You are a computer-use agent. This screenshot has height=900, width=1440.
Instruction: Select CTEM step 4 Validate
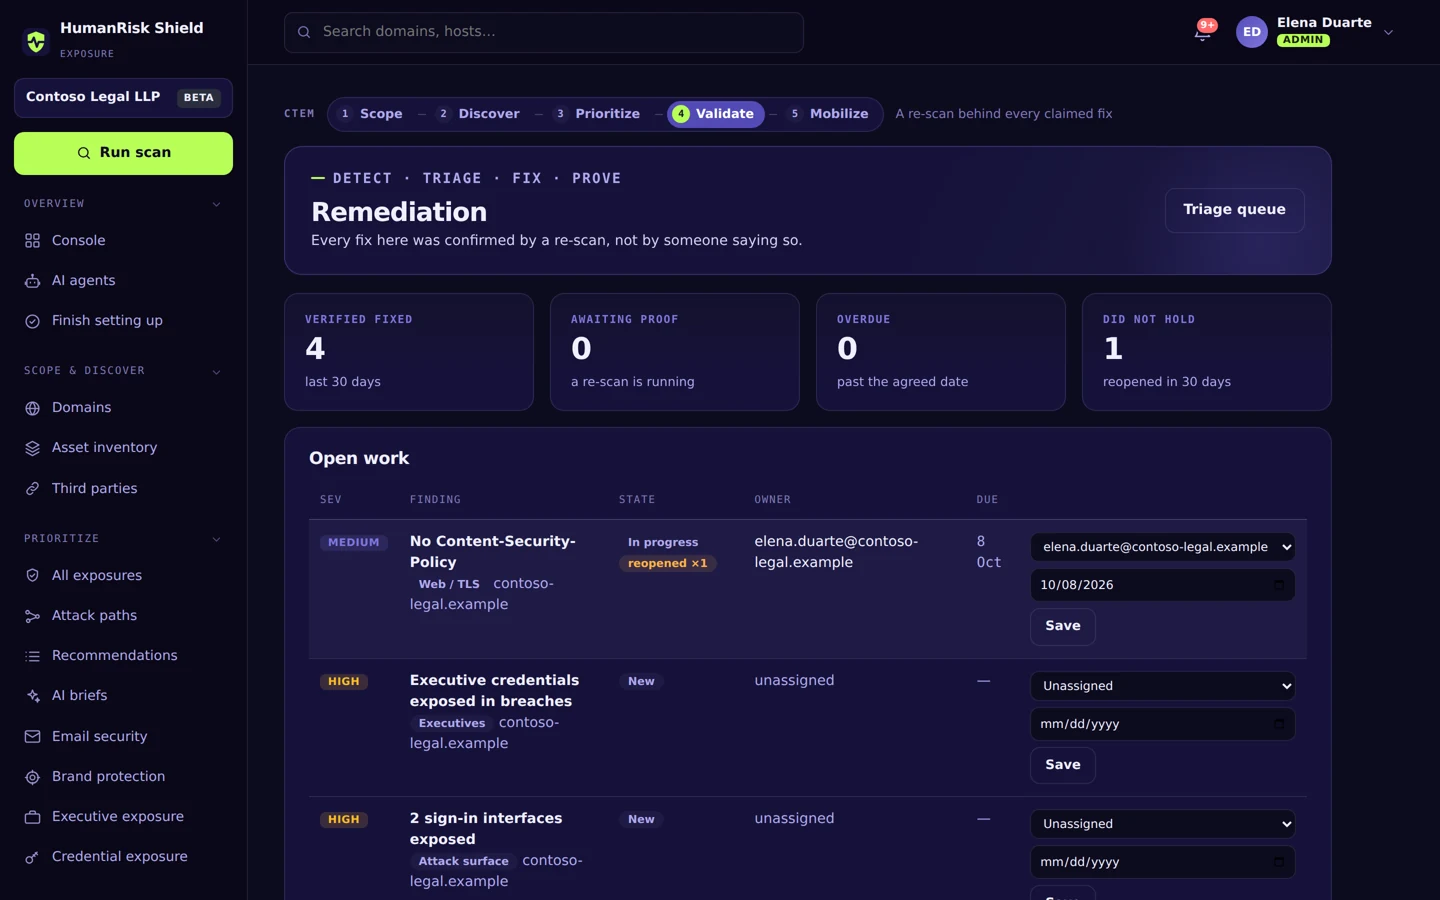tap(716, 114)
